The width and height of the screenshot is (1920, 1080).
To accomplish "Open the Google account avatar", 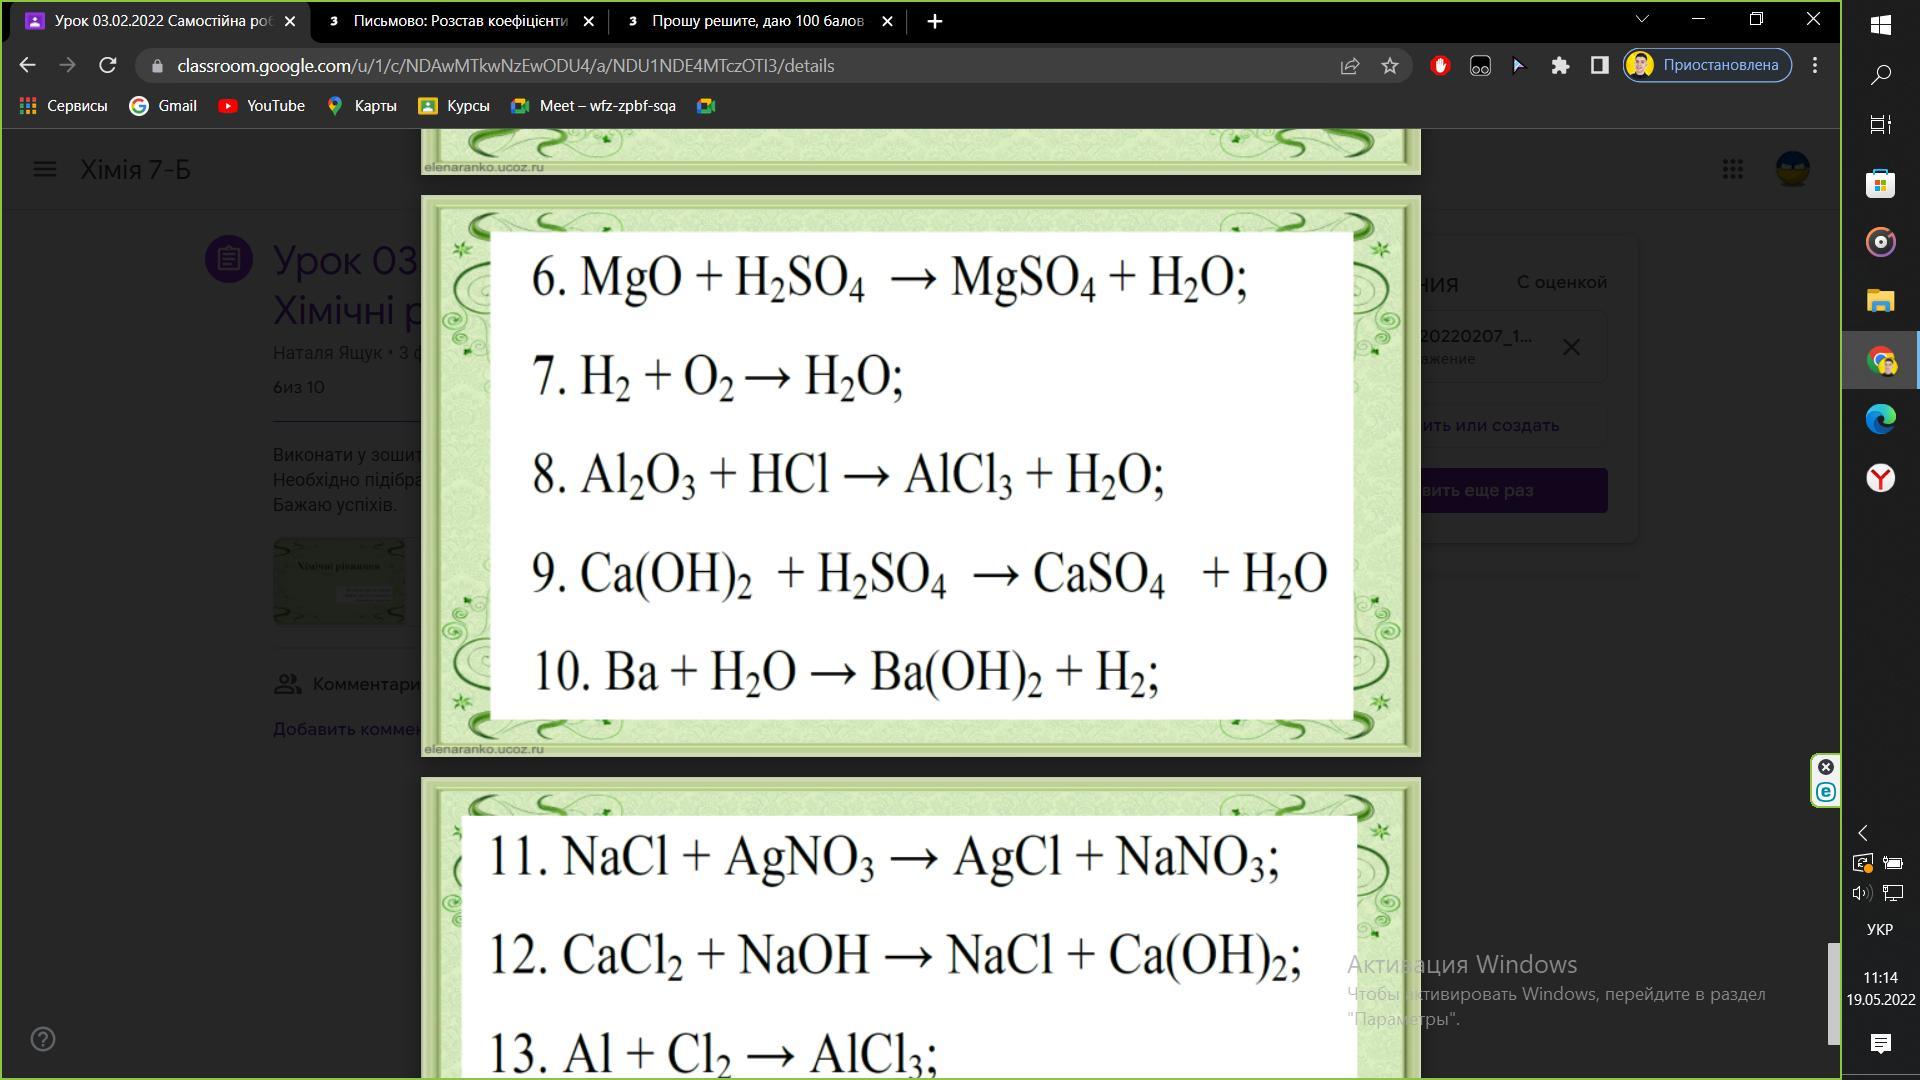I will tap(1793, 169).
